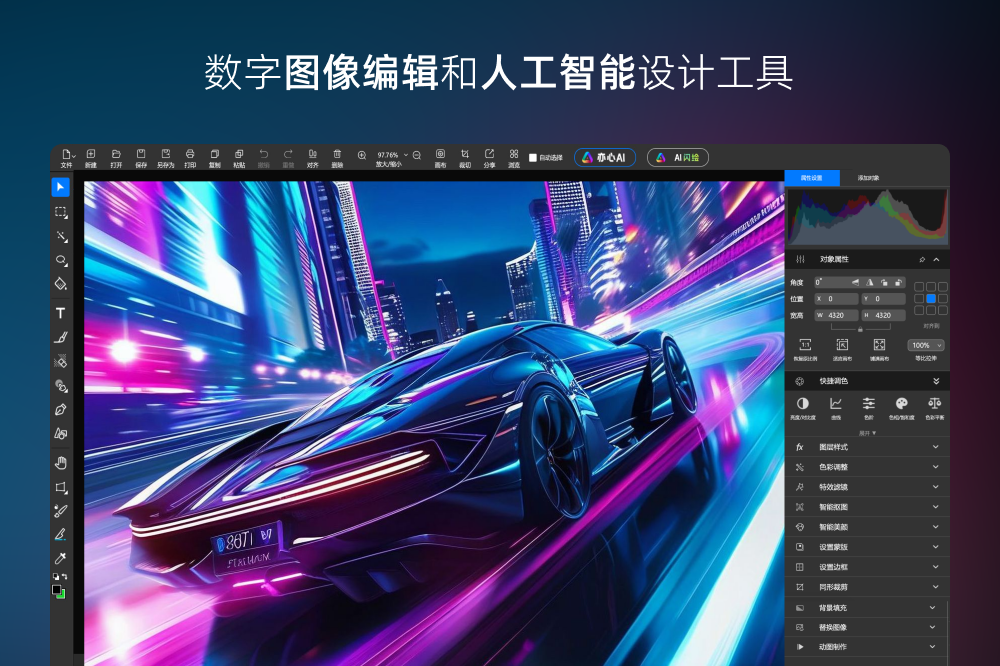Click the 分享 (Share) toolbar icon

[x=489, y=157]
